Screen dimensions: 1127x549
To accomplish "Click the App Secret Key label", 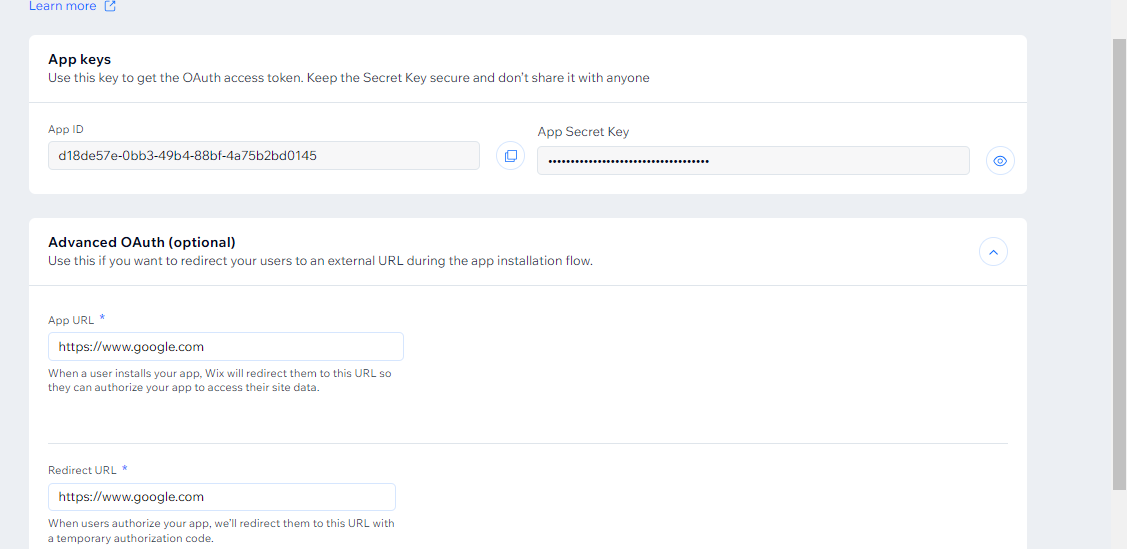I will 583,132.
